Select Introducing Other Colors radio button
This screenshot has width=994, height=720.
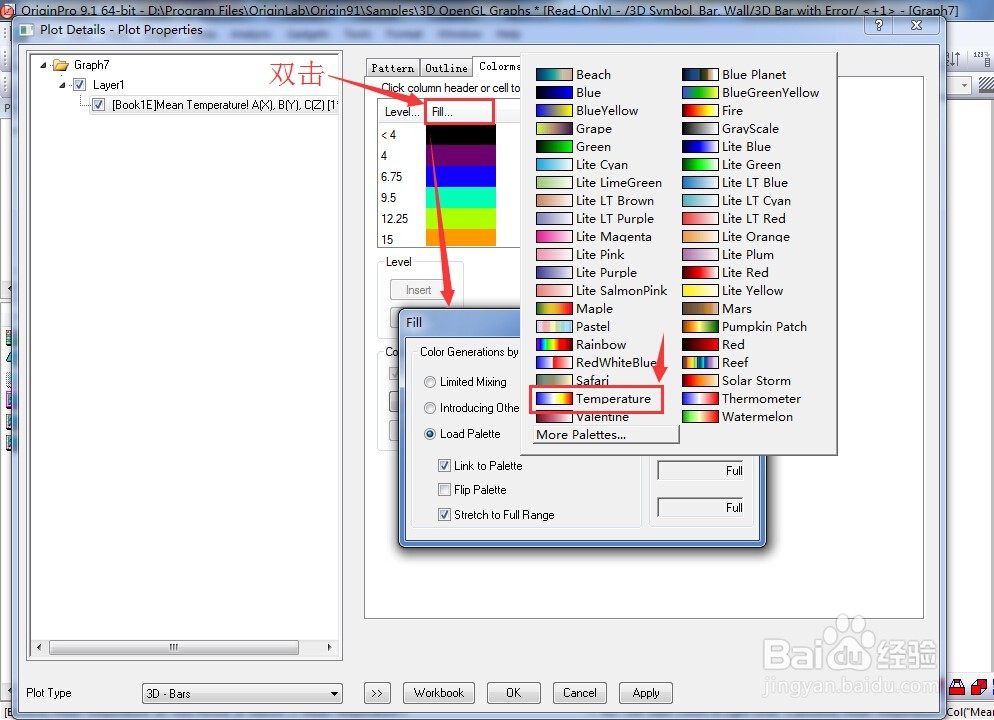tap(430, 408)
